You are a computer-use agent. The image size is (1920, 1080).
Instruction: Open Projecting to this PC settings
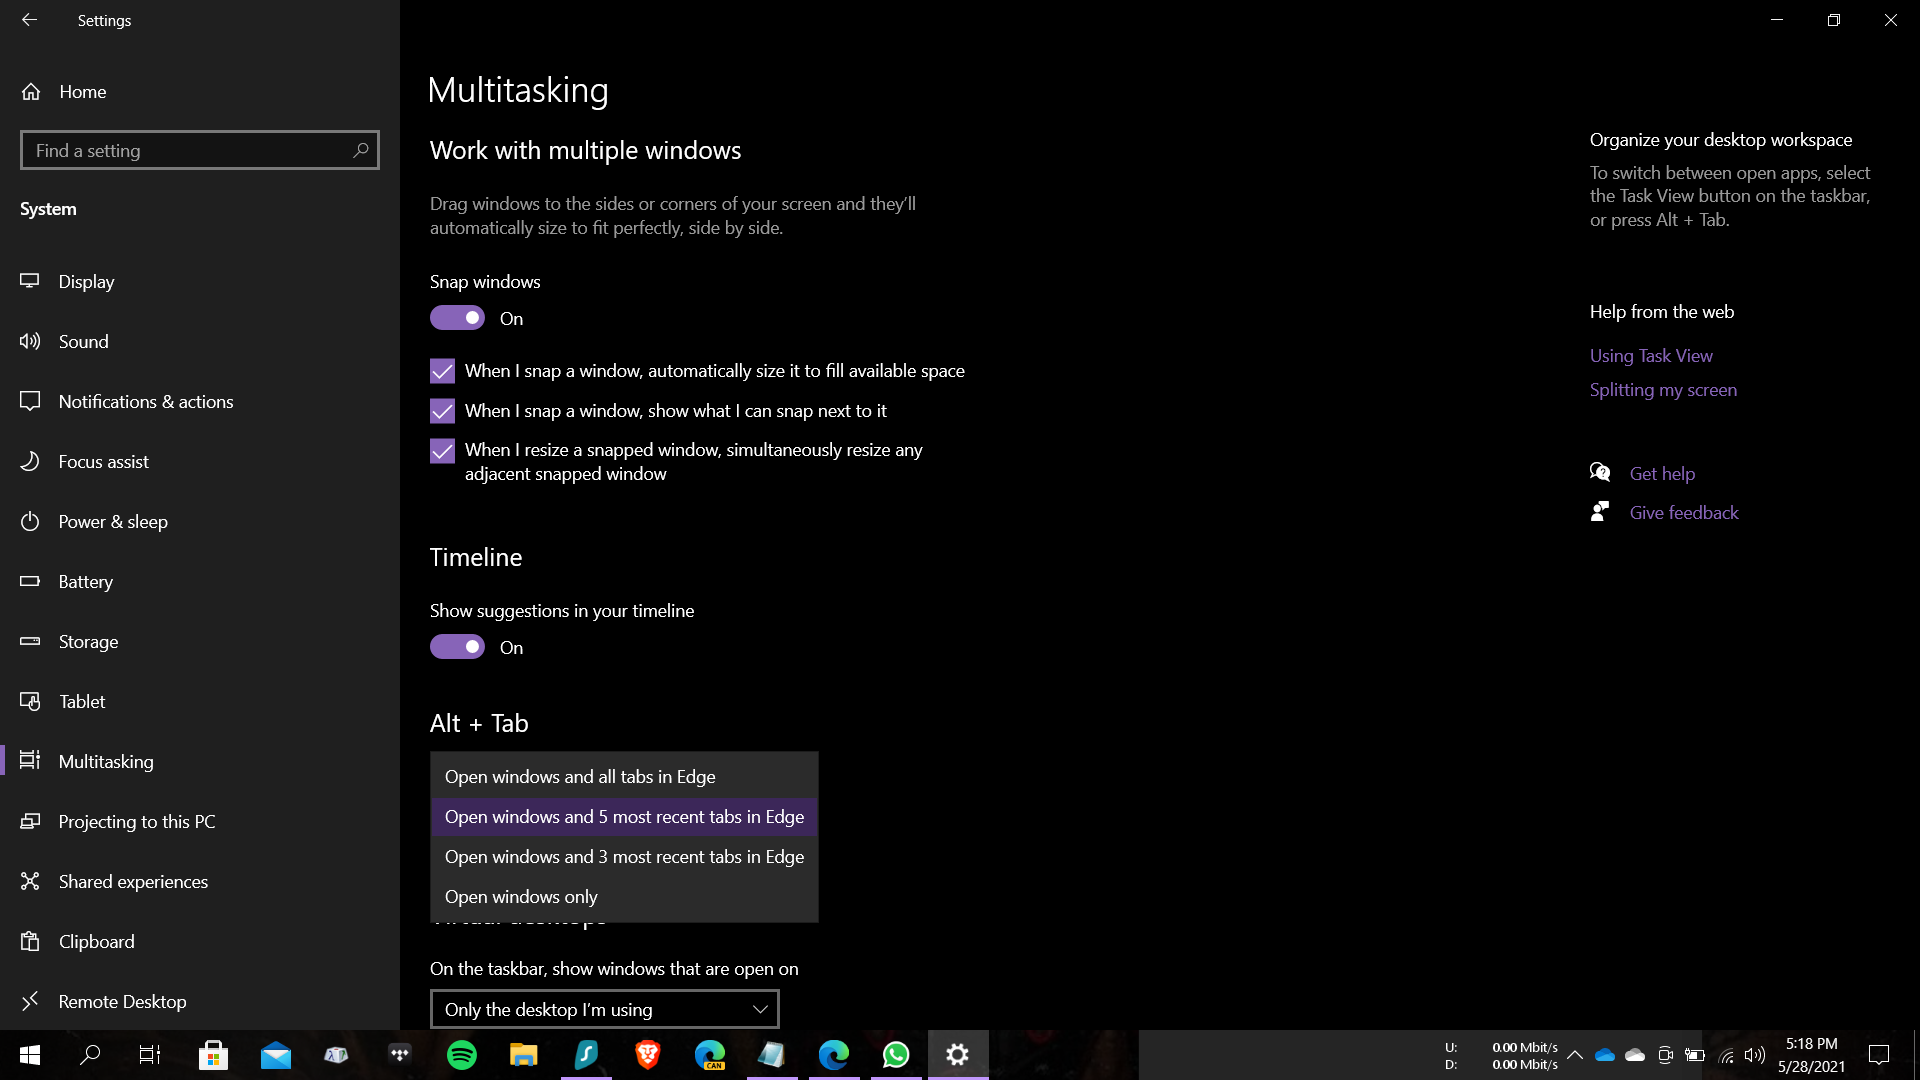[x=136, y=821]
